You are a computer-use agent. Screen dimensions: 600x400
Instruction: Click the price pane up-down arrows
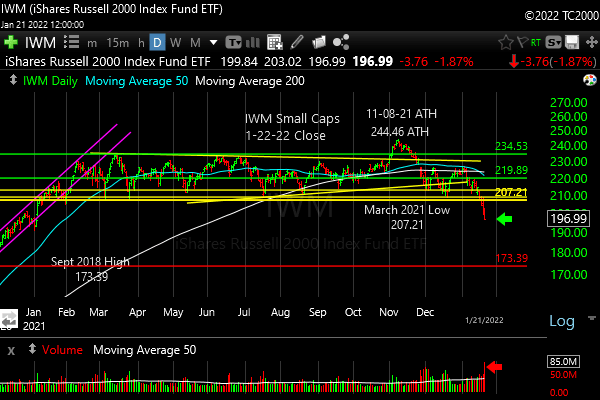[13, 80]
